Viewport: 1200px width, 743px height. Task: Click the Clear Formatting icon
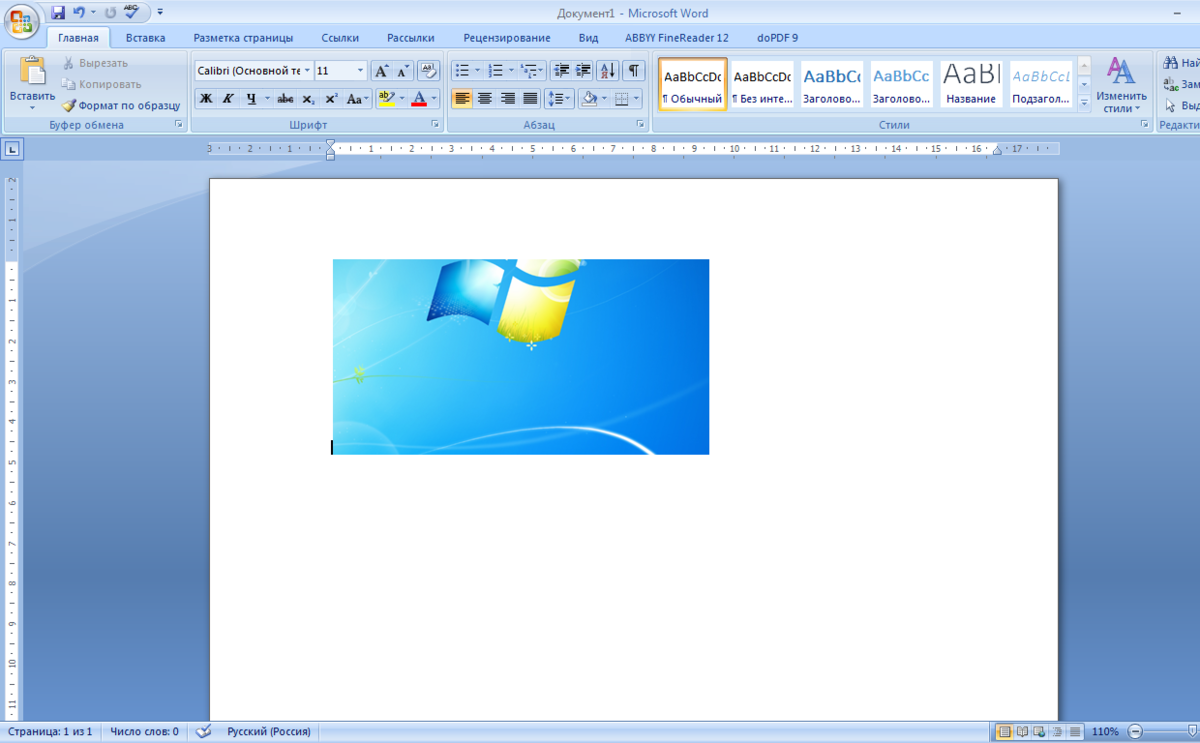pyautogui.click(x=428, y=71)
